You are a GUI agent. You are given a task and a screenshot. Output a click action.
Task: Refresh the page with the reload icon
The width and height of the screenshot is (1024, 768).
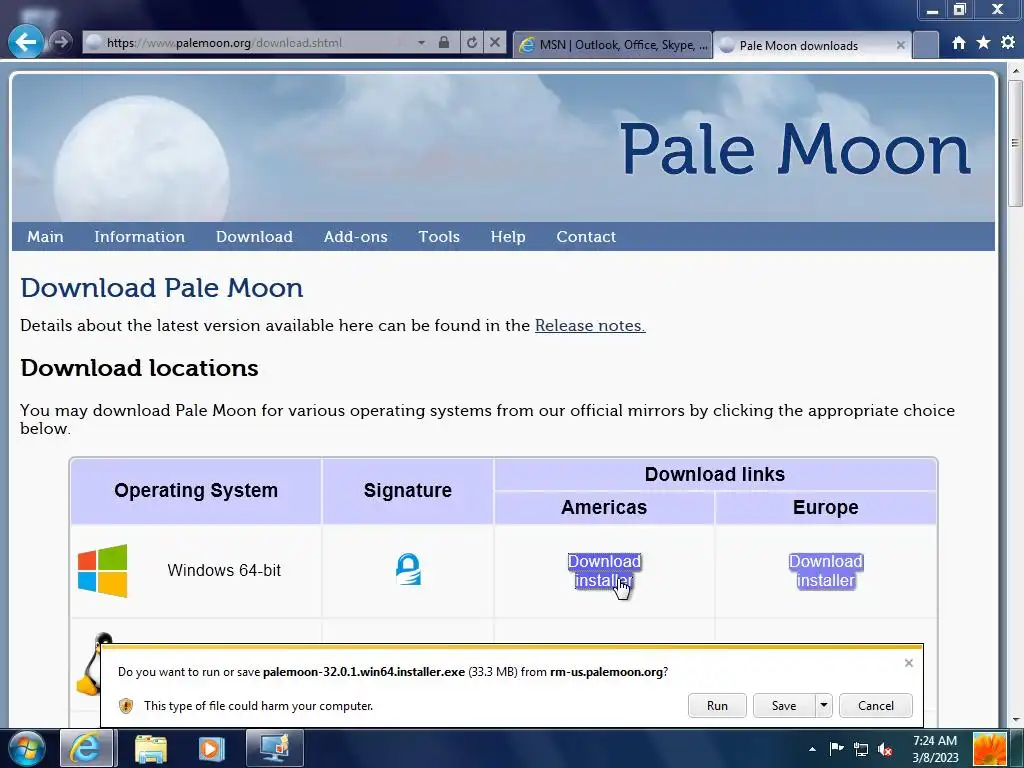pyautogui.click(x=472, y=42)
